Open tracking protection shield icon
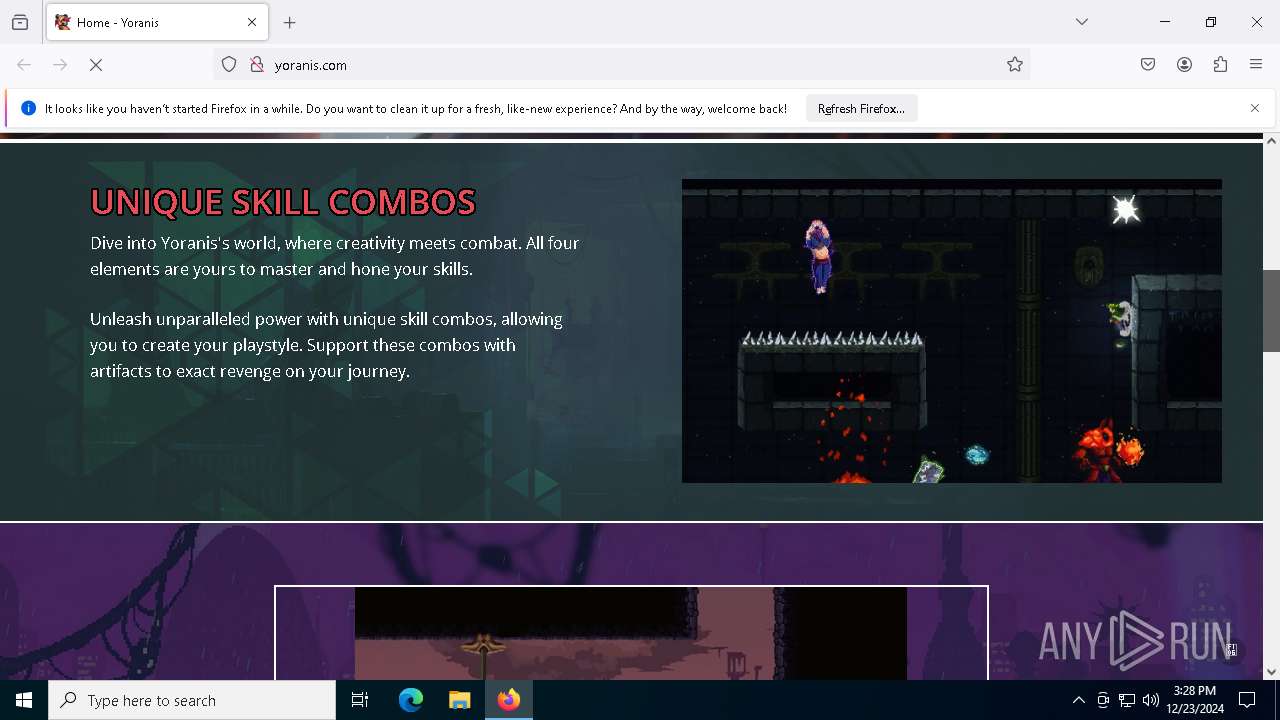Image resolution: width=1280 pixels, height=720 pixels. click(229, 65)
